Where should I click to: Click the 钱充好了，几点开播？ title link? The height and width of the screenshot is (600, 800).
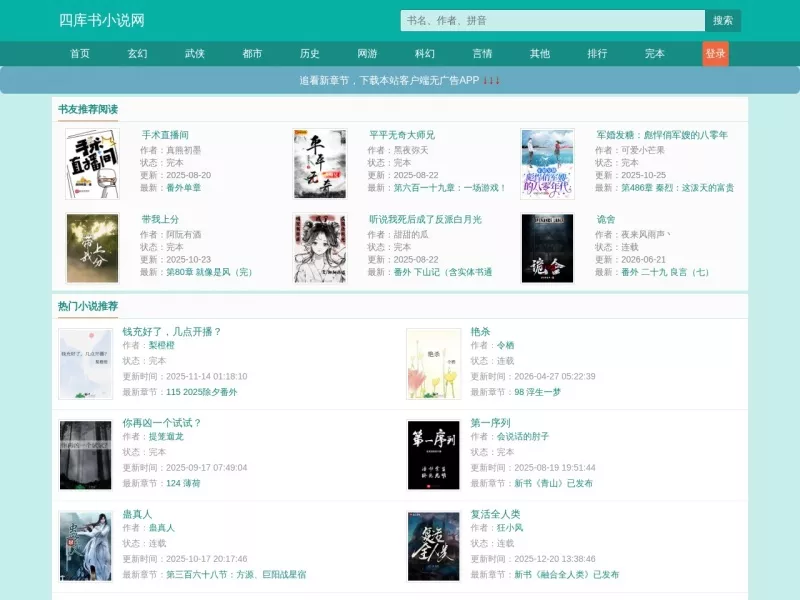(171, 332)
